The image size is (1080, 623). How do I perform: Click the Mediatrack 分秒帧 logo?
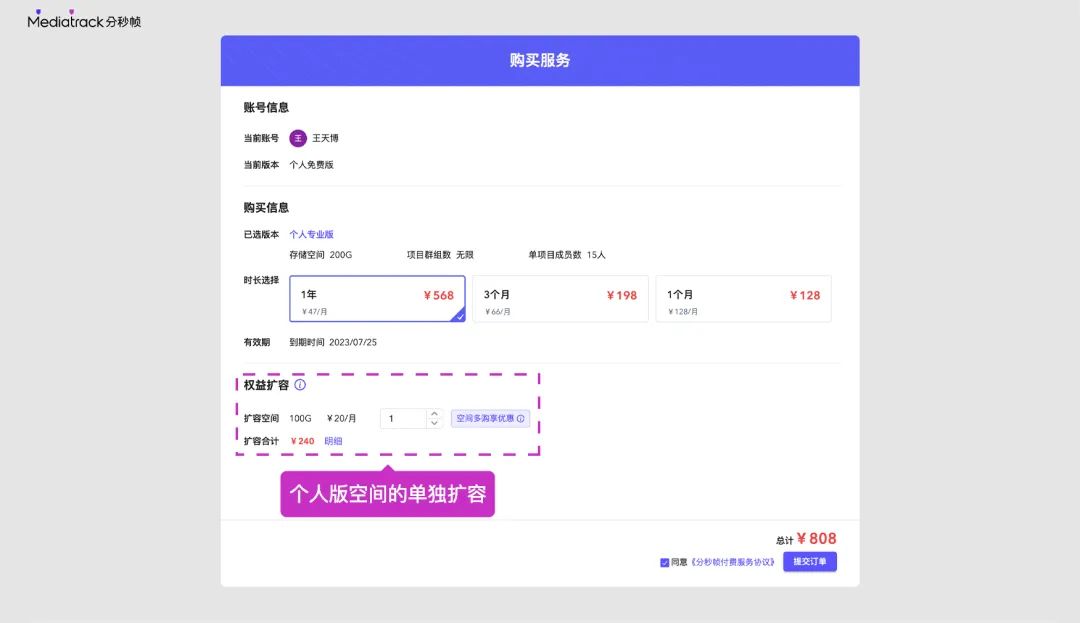tap(84, 20)
